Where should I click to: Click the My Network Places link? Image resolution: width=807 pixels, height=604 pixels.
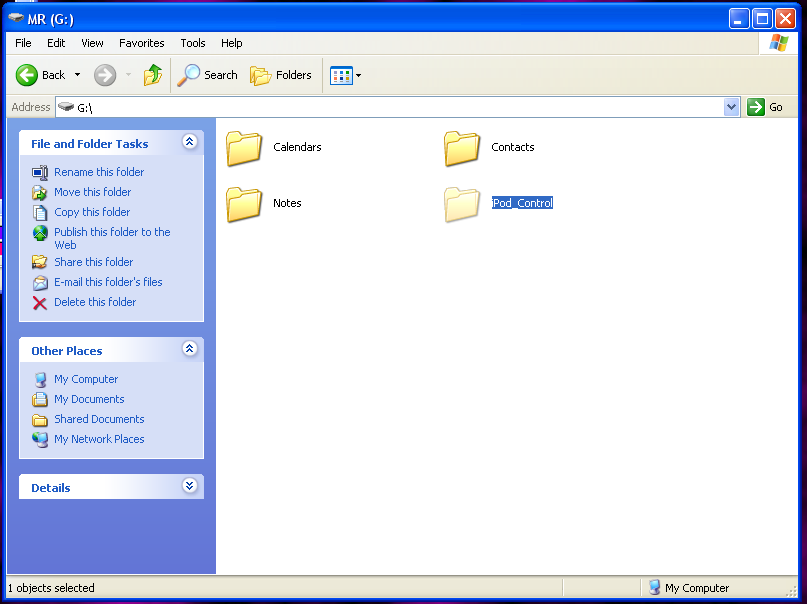coord(99,440)
